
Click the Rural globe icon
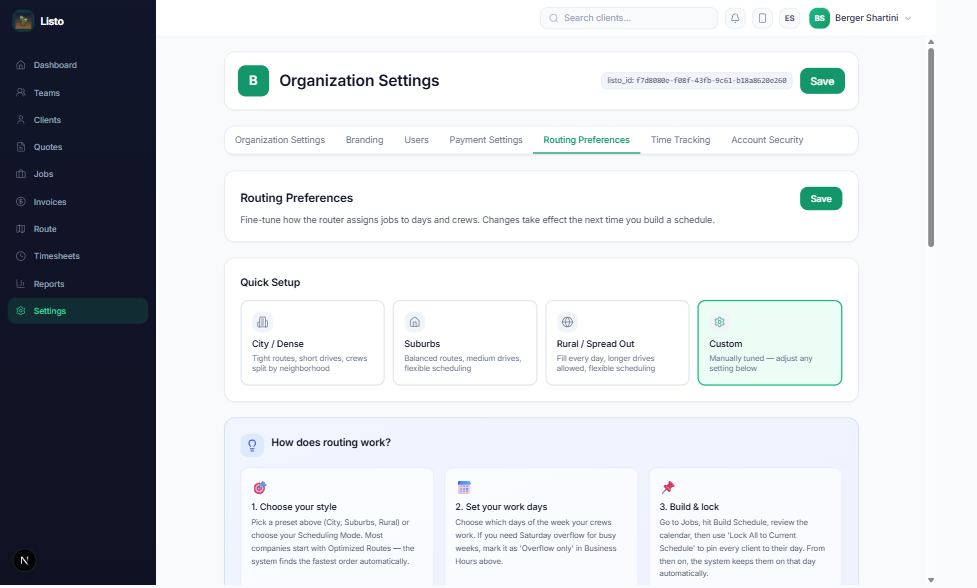(567, 322)
